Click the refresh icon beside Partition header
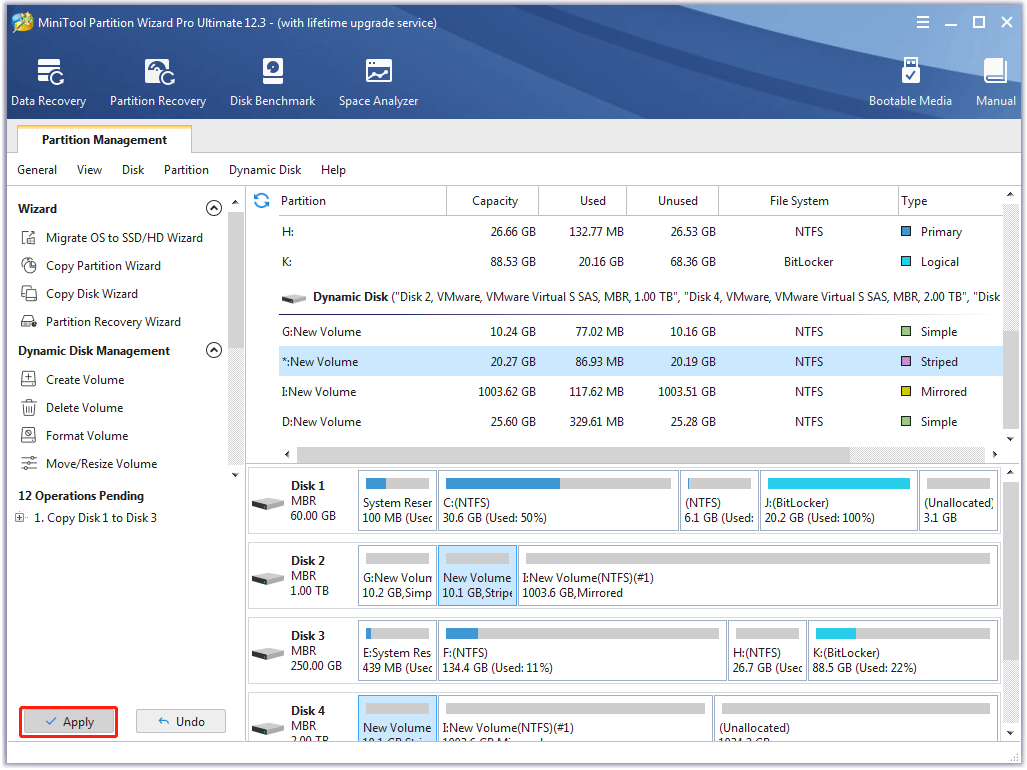 click(x=261, y=201)
